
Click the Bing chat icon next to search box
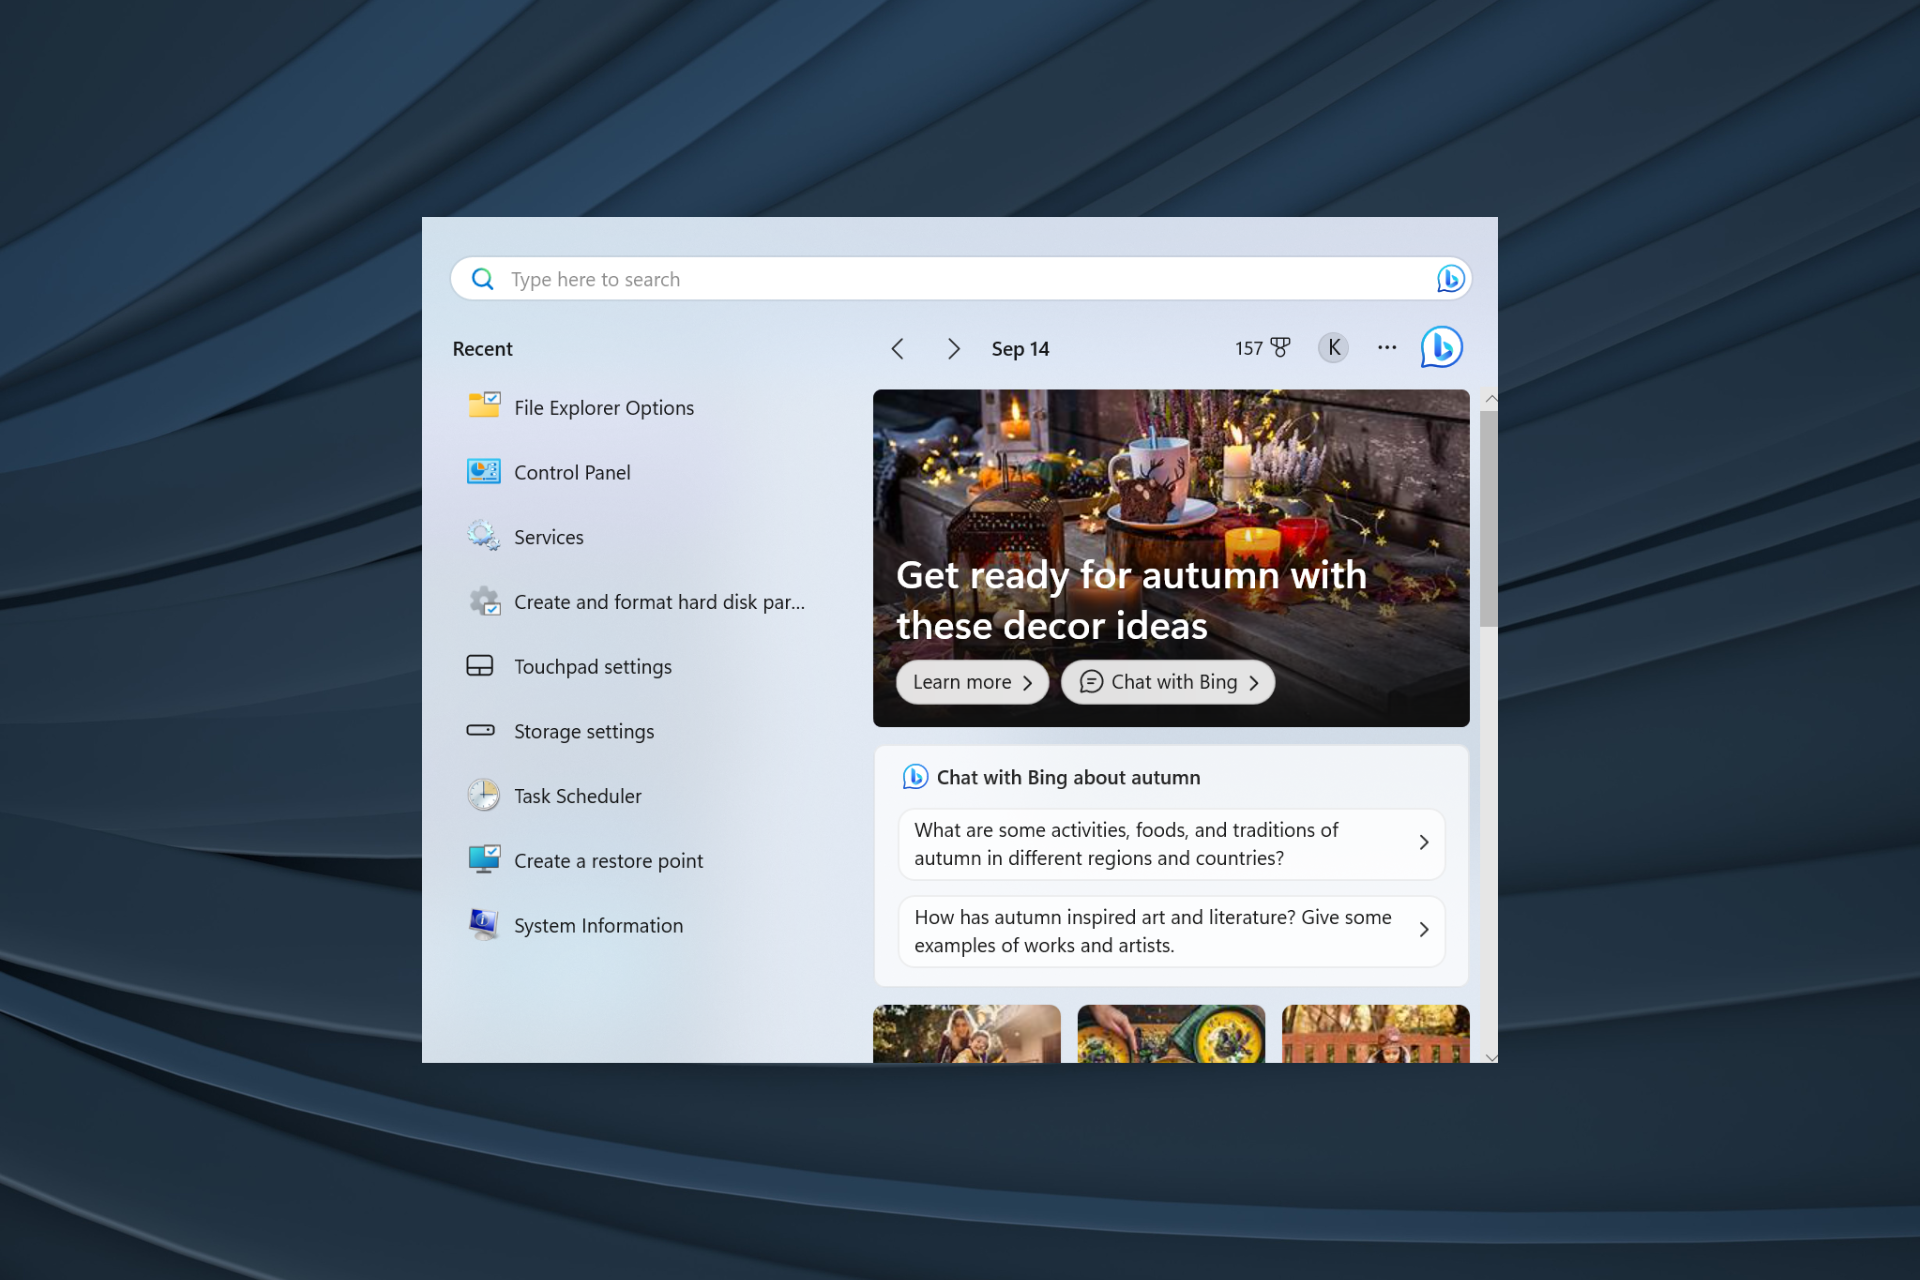pyautogui.click(x=1449, y=278)
